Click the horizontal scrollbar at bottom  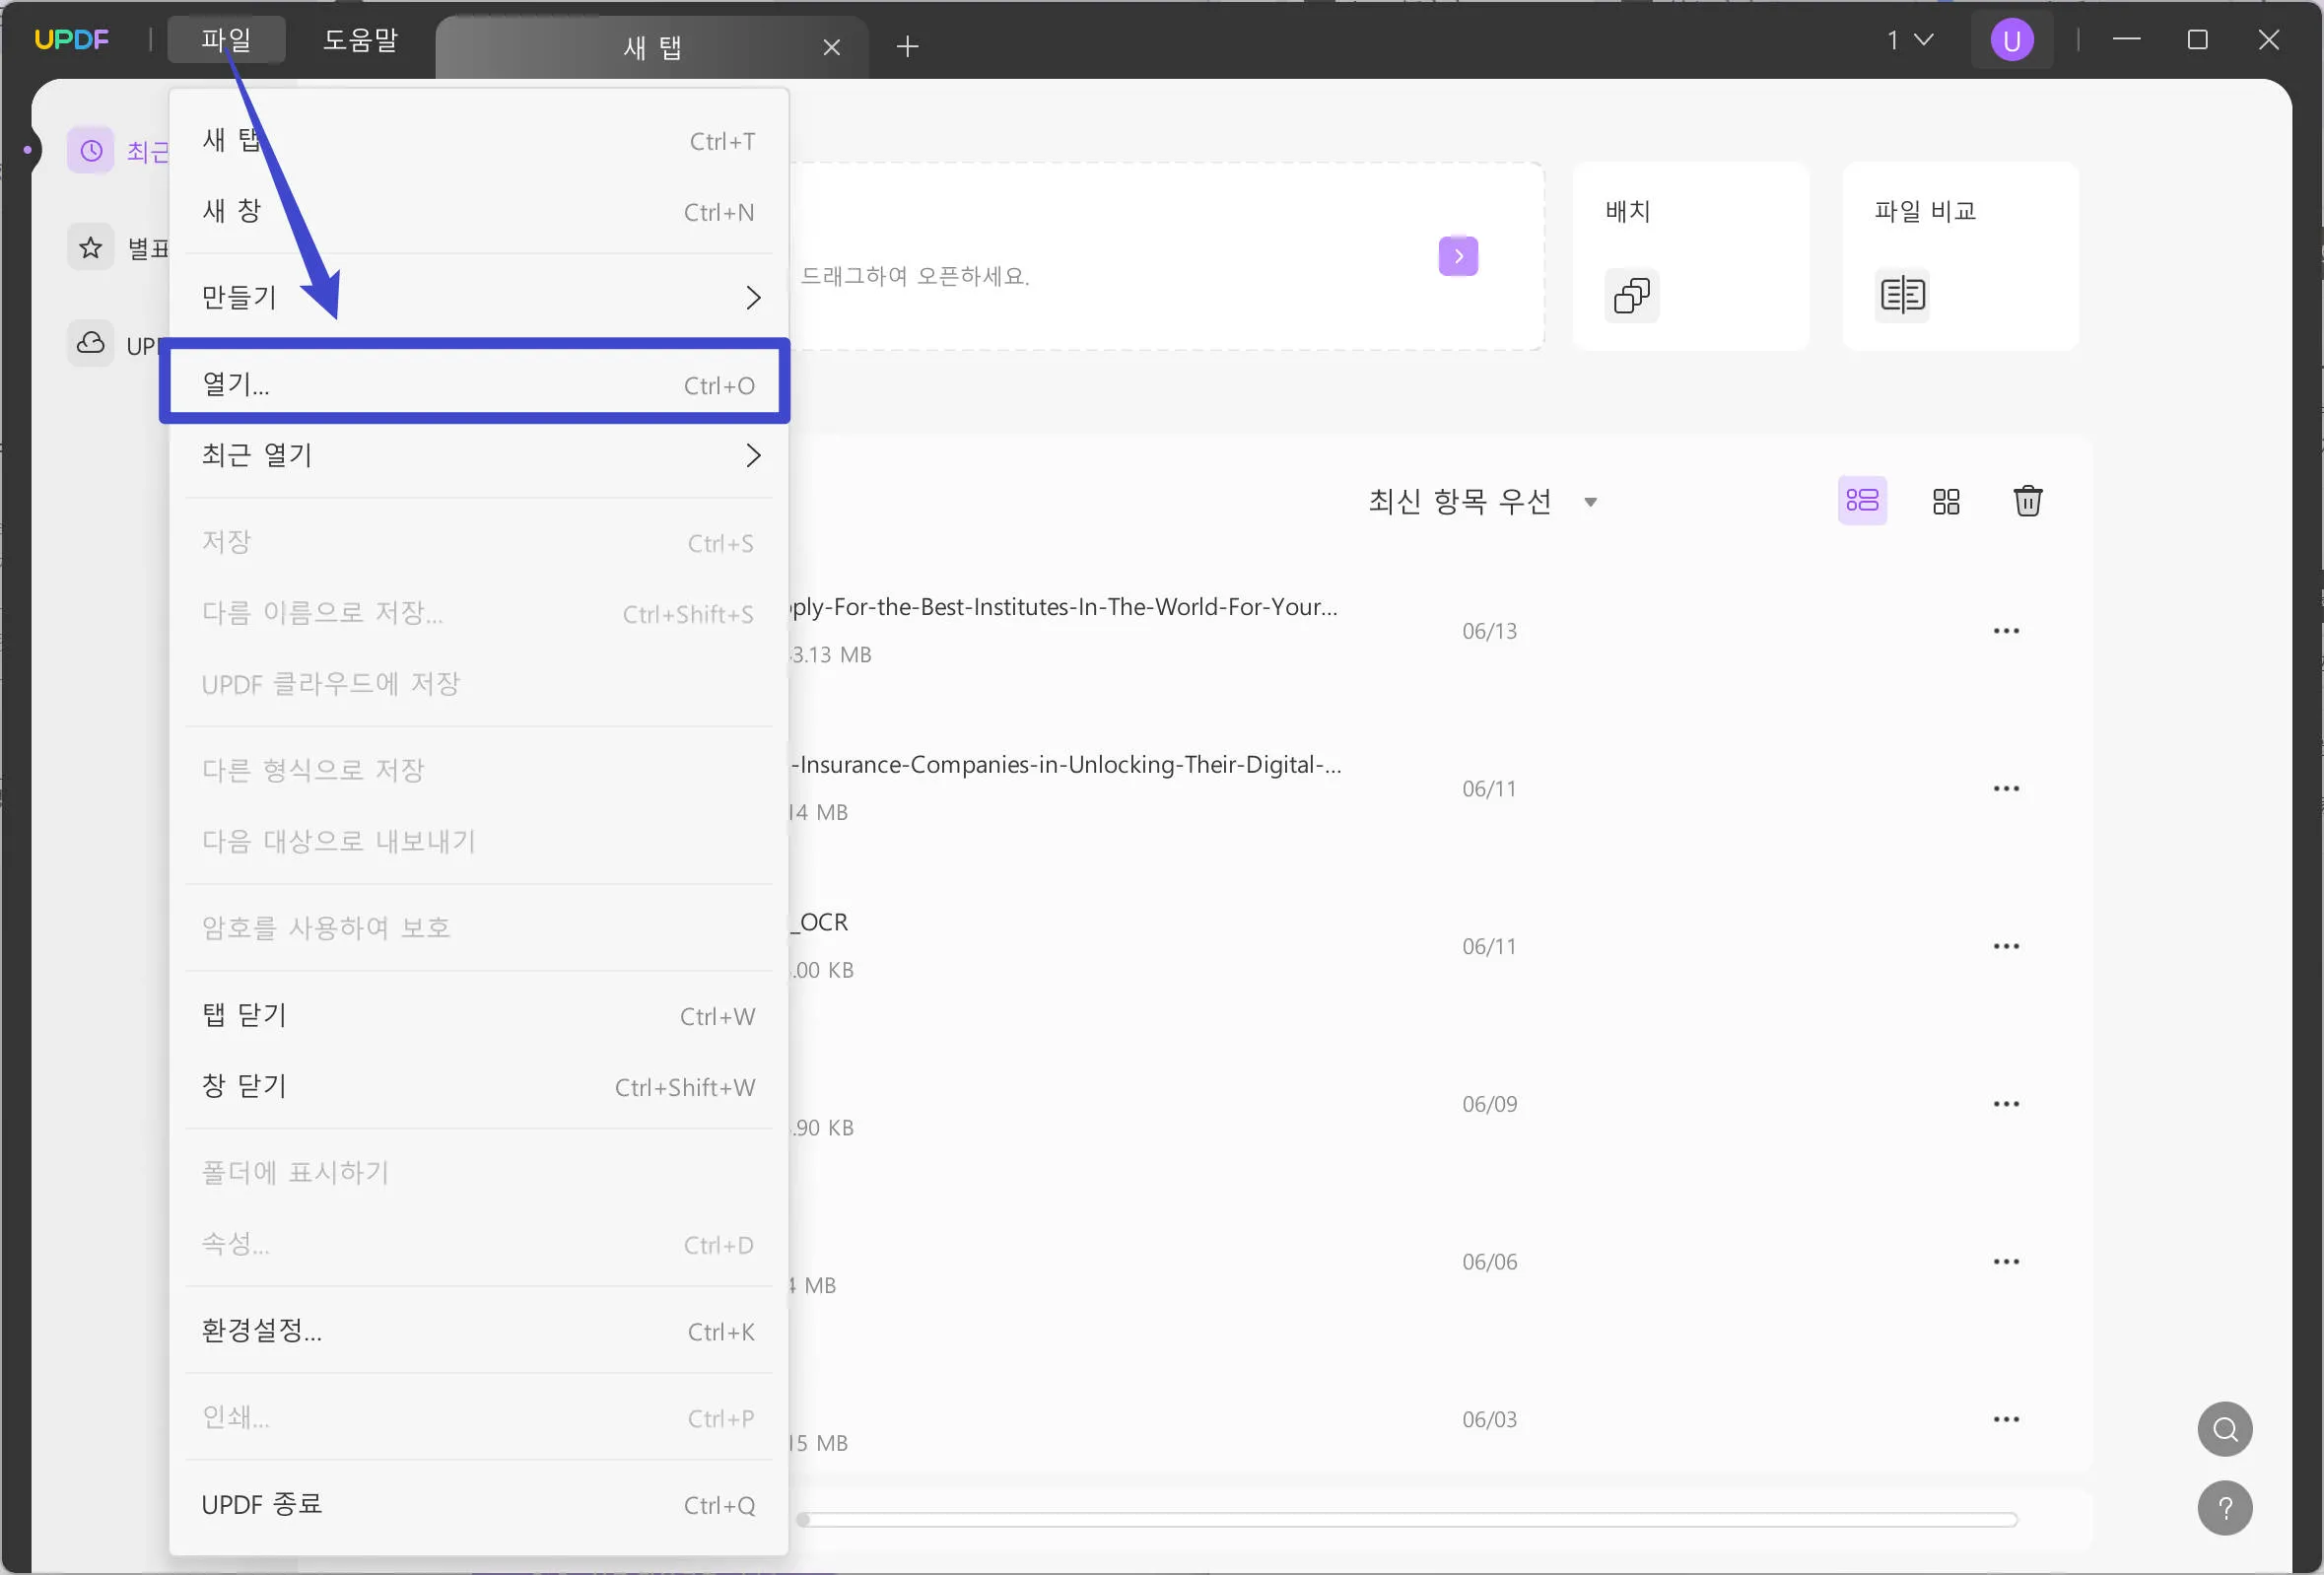click(1406, 1520)
